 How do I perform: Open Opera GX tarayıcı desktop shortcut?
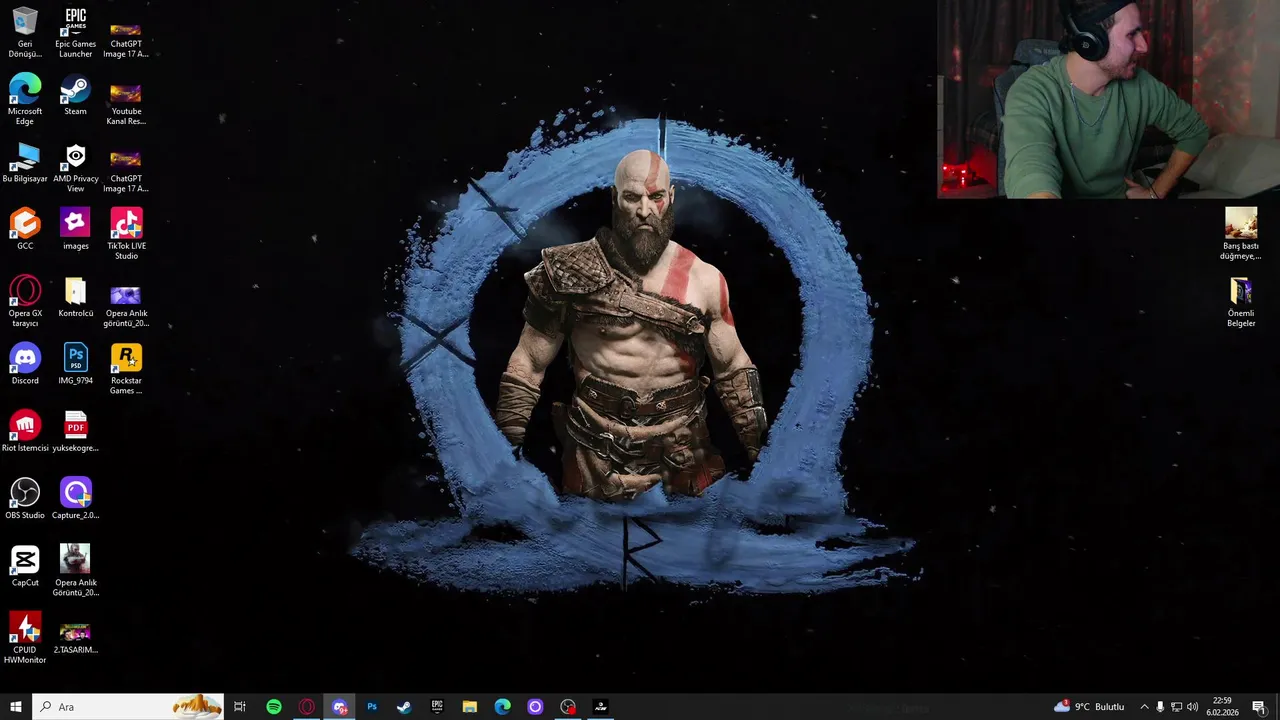25,302
